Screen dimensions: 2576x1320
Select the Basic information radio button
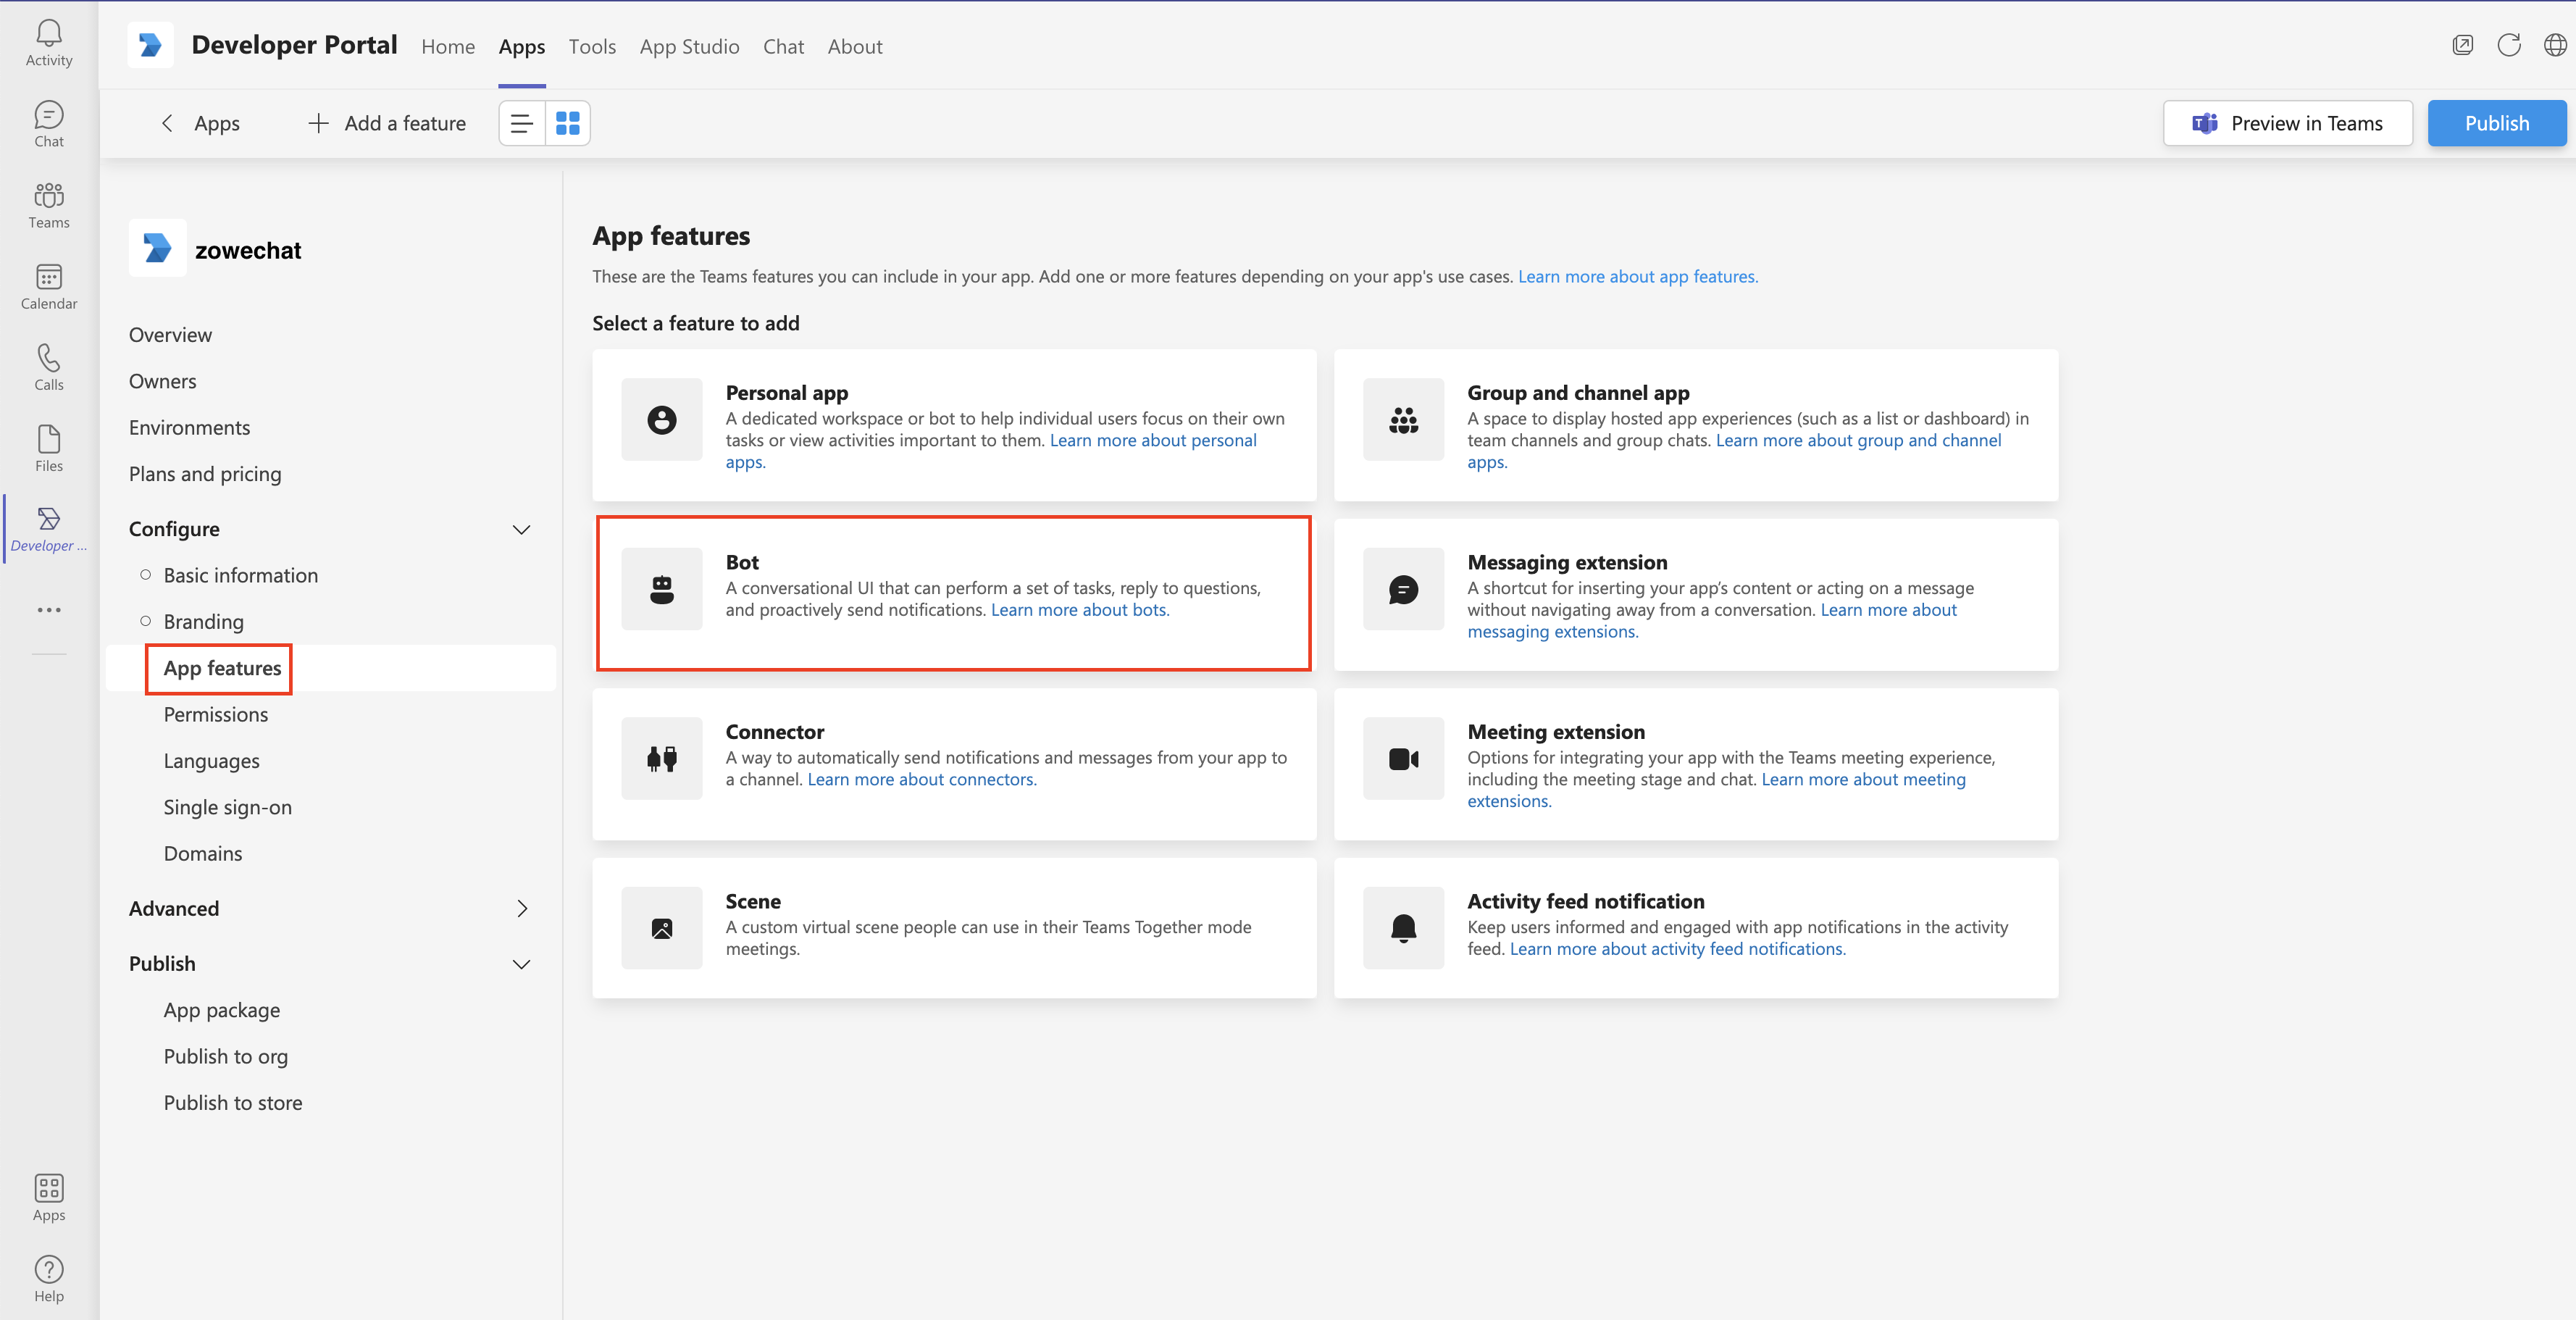coord(145,574)
